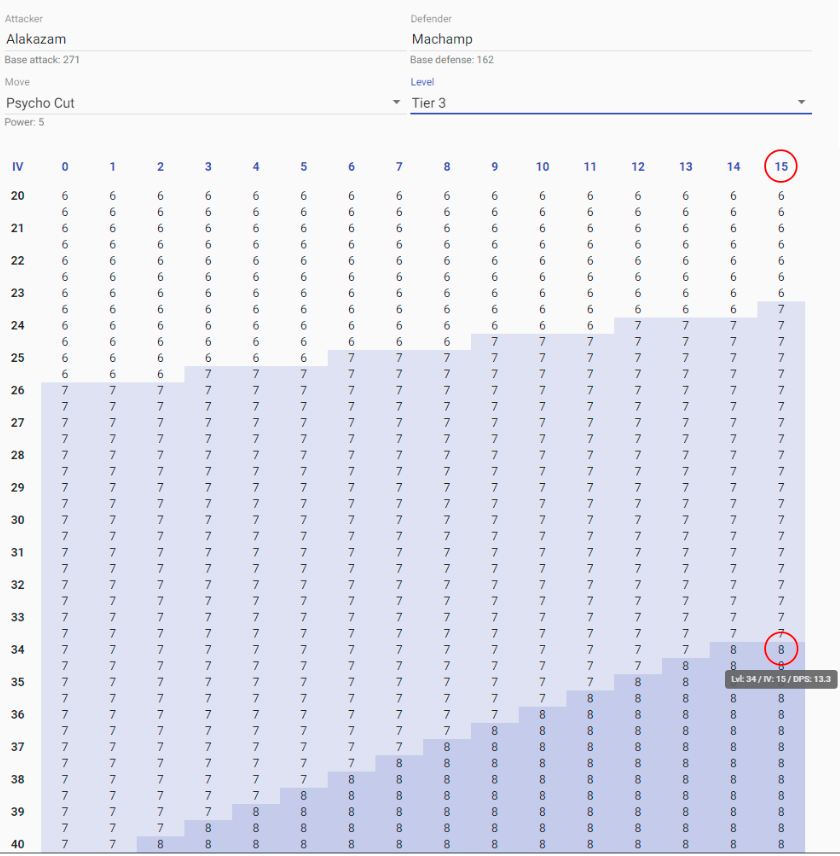The image size is (840, 856).
Task: Click row label for level 33
Action: (x=17, y=617)
